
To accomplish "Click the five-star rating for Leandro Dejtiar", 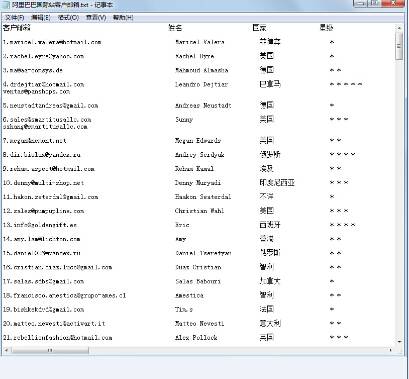I will (x=346, y=84).
